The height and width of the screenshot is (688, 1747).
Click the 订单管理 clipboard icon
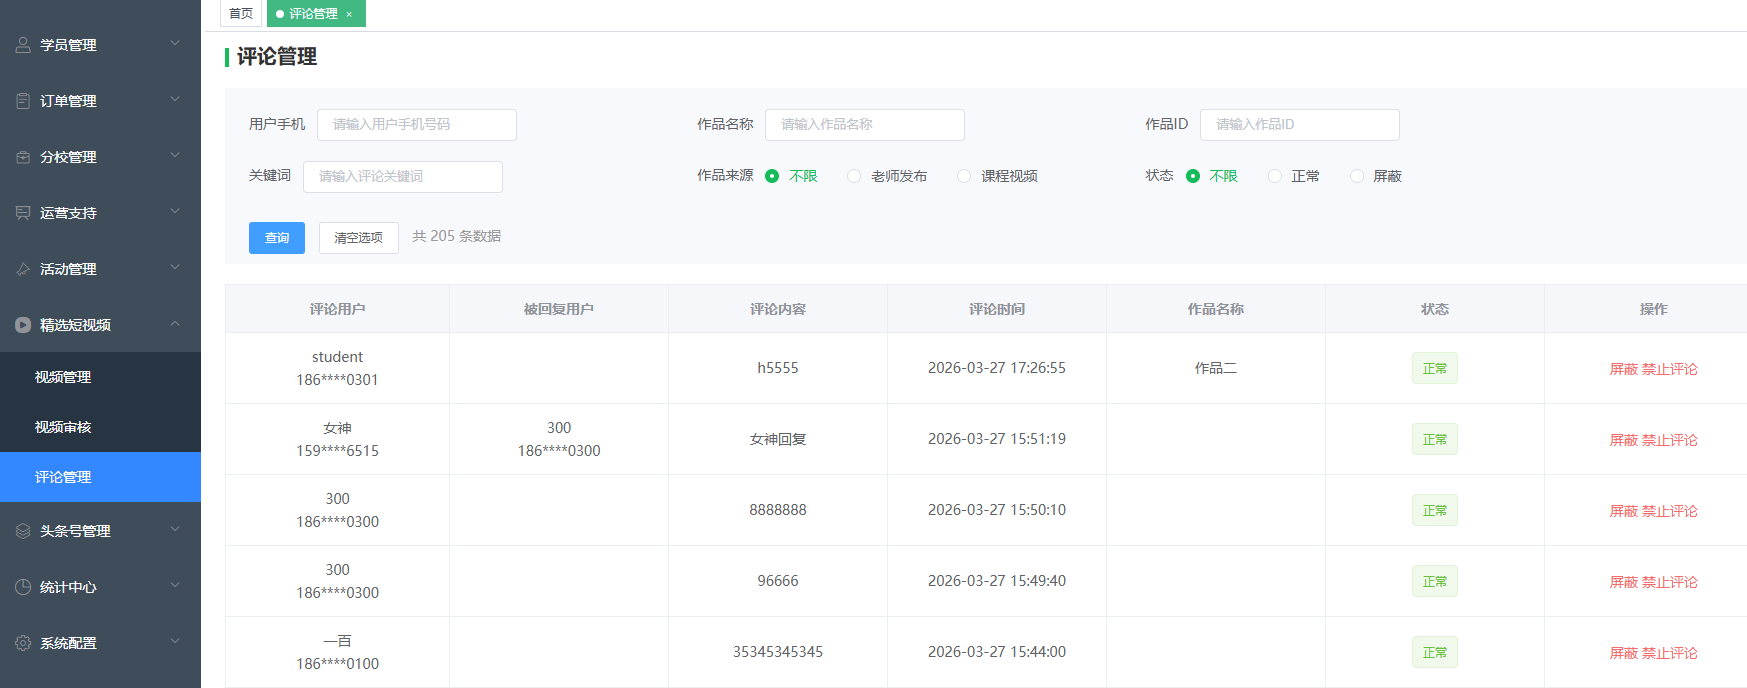(23, 101)
